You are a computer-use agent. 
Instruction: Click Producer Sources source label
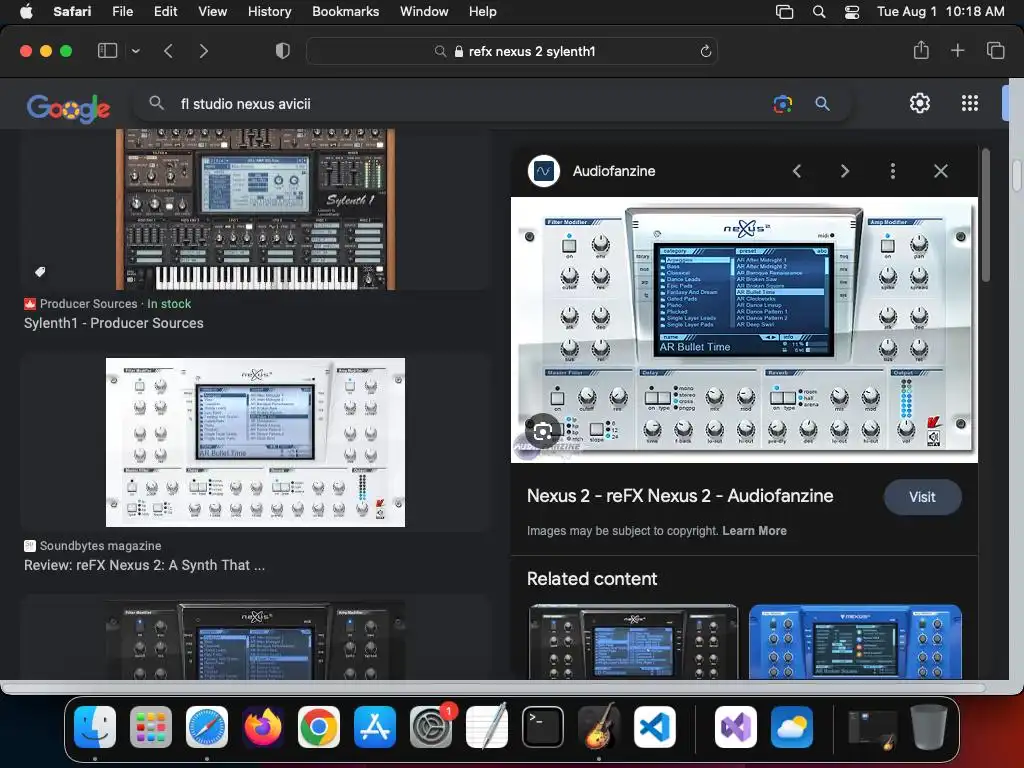click(89, 304)
